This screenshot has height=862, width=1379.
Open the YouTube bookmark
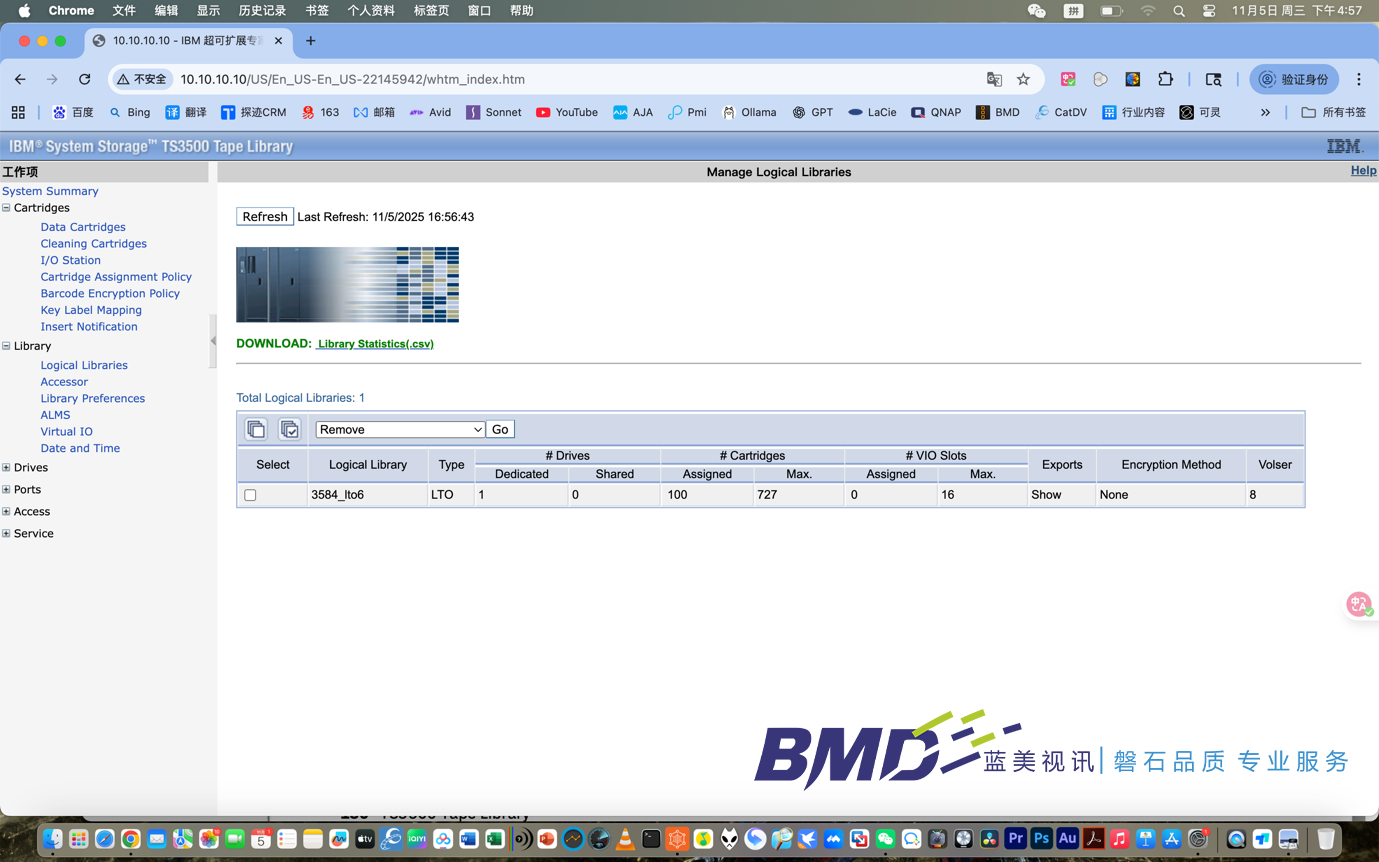[566, 112]
